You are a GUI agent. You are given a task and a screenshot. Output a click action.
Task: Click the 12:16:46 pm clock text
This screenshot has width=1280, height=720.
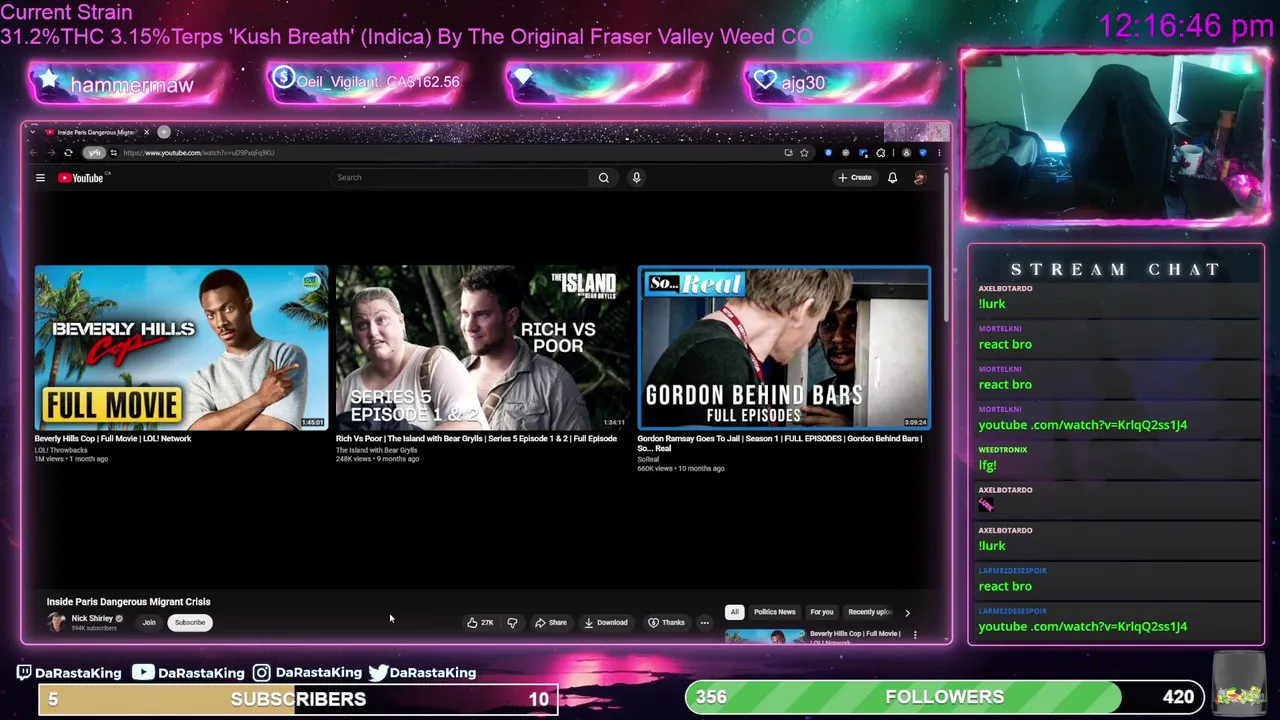click(1185, 25)
